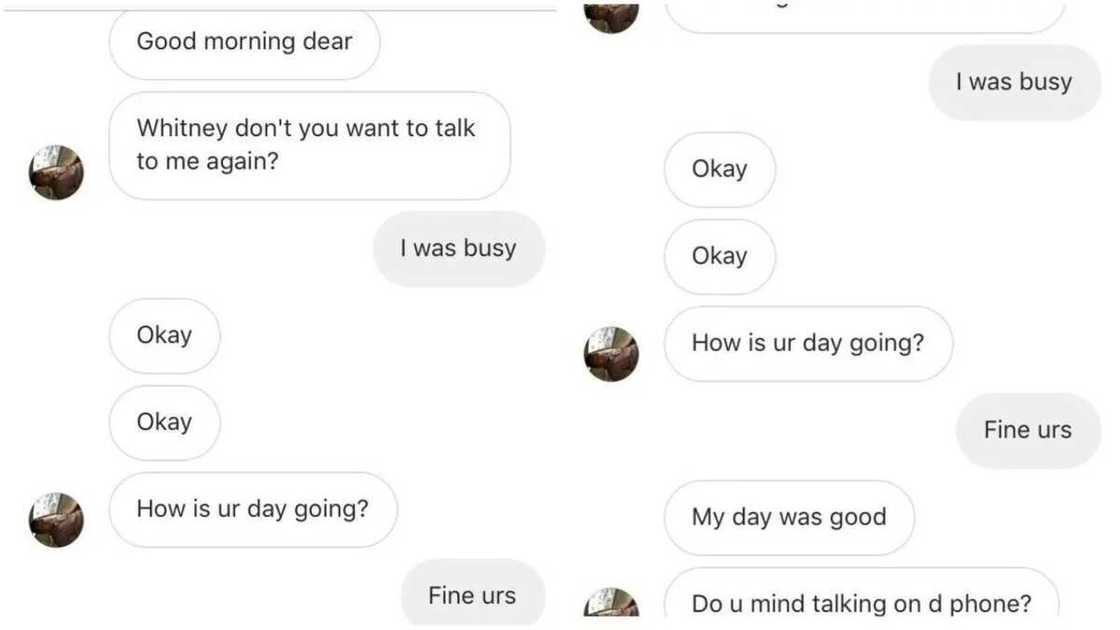Viewport: 1120px width, 630px height.
Task: Click the second 'Okay' bubble on the left
Action: tap(164, 422)
